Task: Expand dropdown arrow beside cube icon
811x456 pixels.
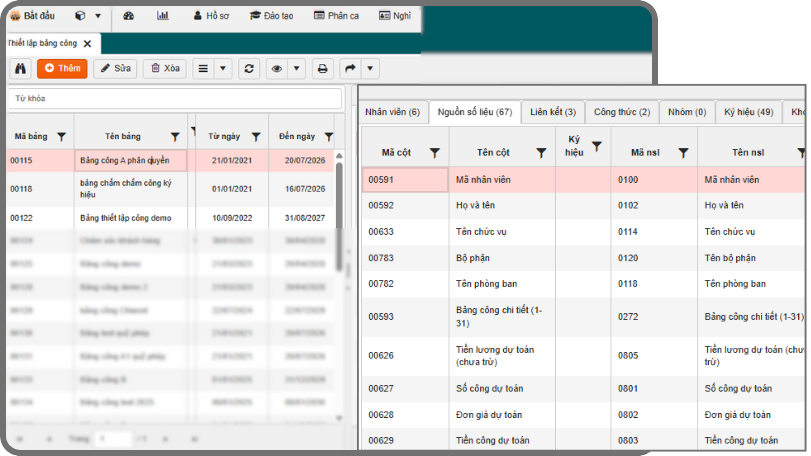Action: click(x=98, y=16)
